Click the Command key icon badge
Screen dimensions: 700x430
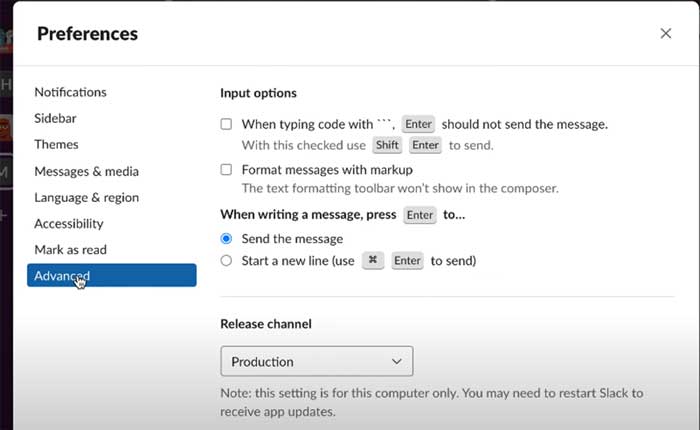pyautogui.click(x=373, y=260)
